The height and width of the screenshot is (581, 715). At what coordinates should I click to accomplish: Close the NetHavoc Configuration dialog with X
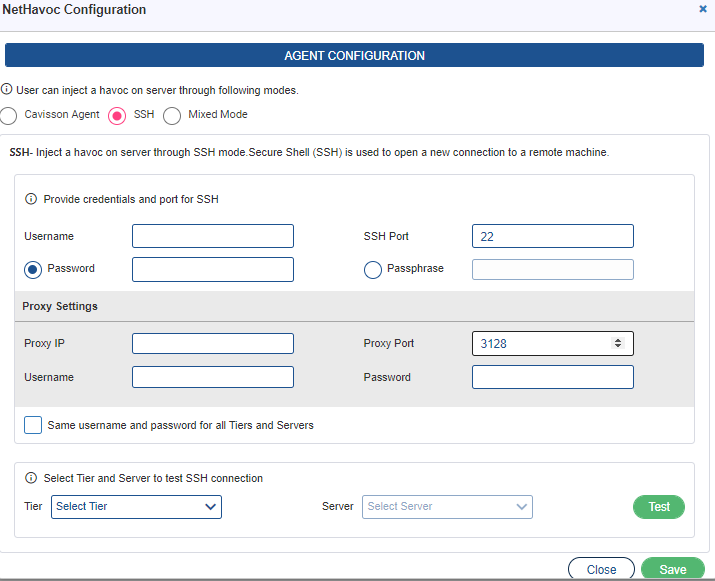(x=703, y=9)
